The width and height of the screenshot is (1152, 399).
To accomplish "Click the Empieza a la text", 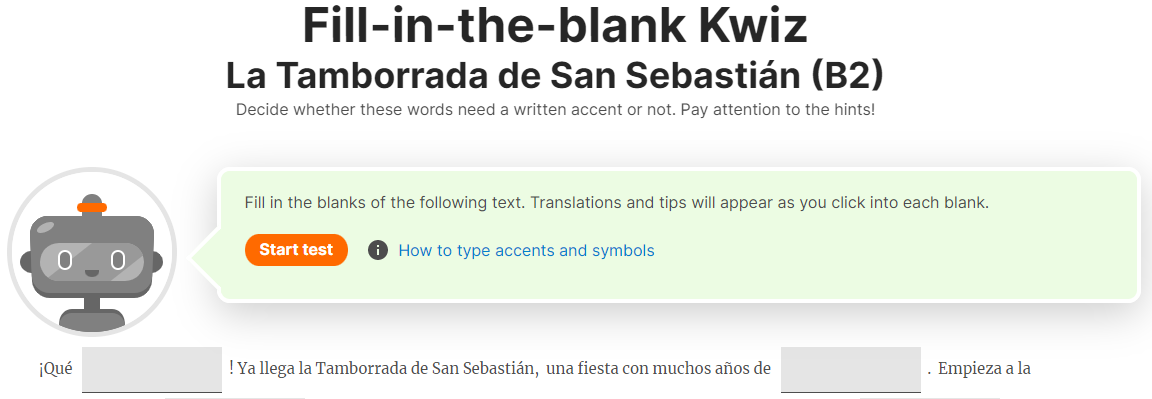I will [984, 369].
